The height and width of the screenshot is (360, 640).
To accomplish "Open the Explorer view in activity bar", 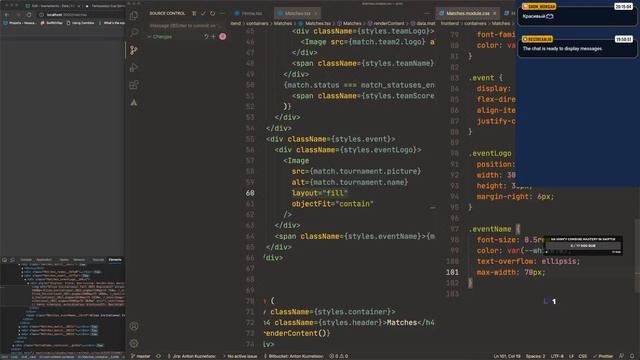I will click(134, 16).
